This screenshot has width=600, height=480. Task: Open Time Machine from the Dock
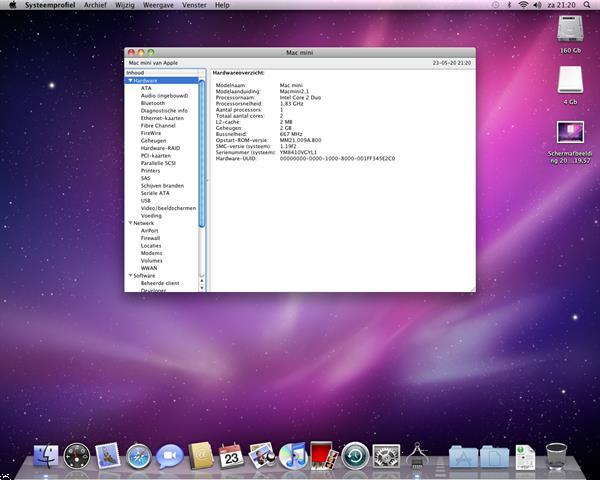(355, 456)
